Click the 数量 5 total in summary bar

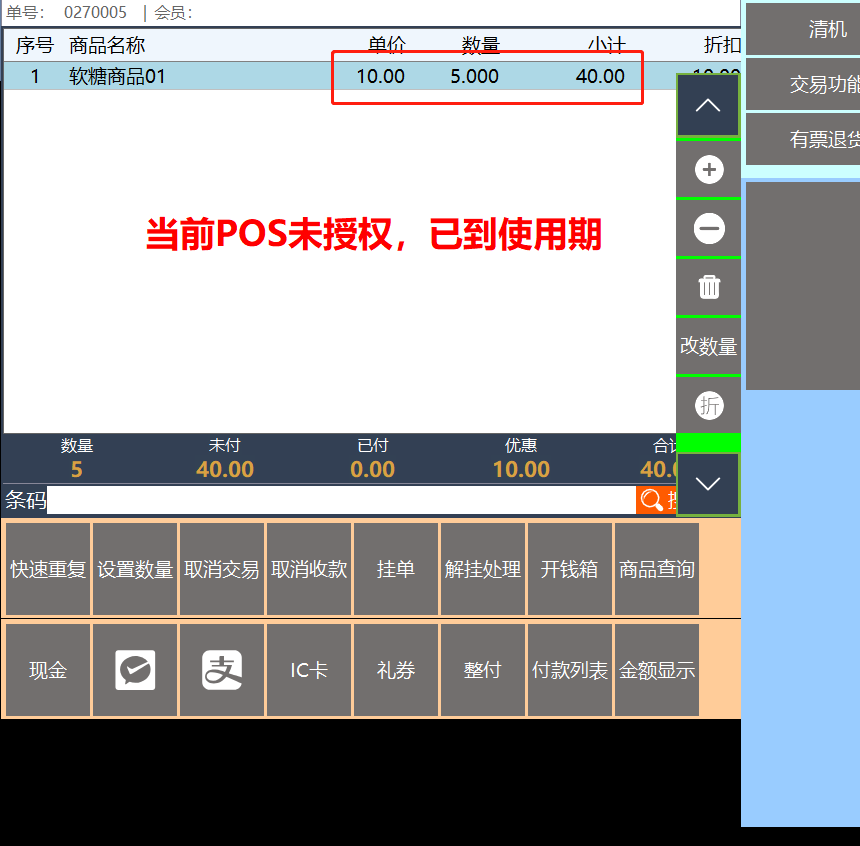(77, 469)
